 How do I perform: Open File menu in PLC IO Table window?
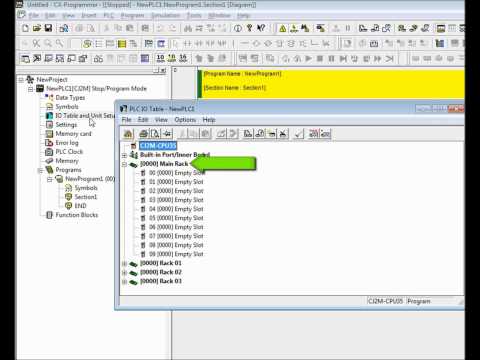point(126,120)
